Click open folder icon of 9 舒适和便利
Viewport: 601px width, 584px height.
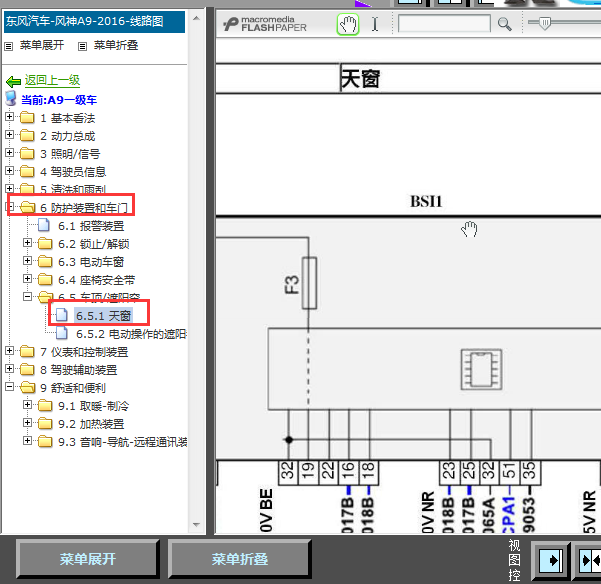[28, 387]
